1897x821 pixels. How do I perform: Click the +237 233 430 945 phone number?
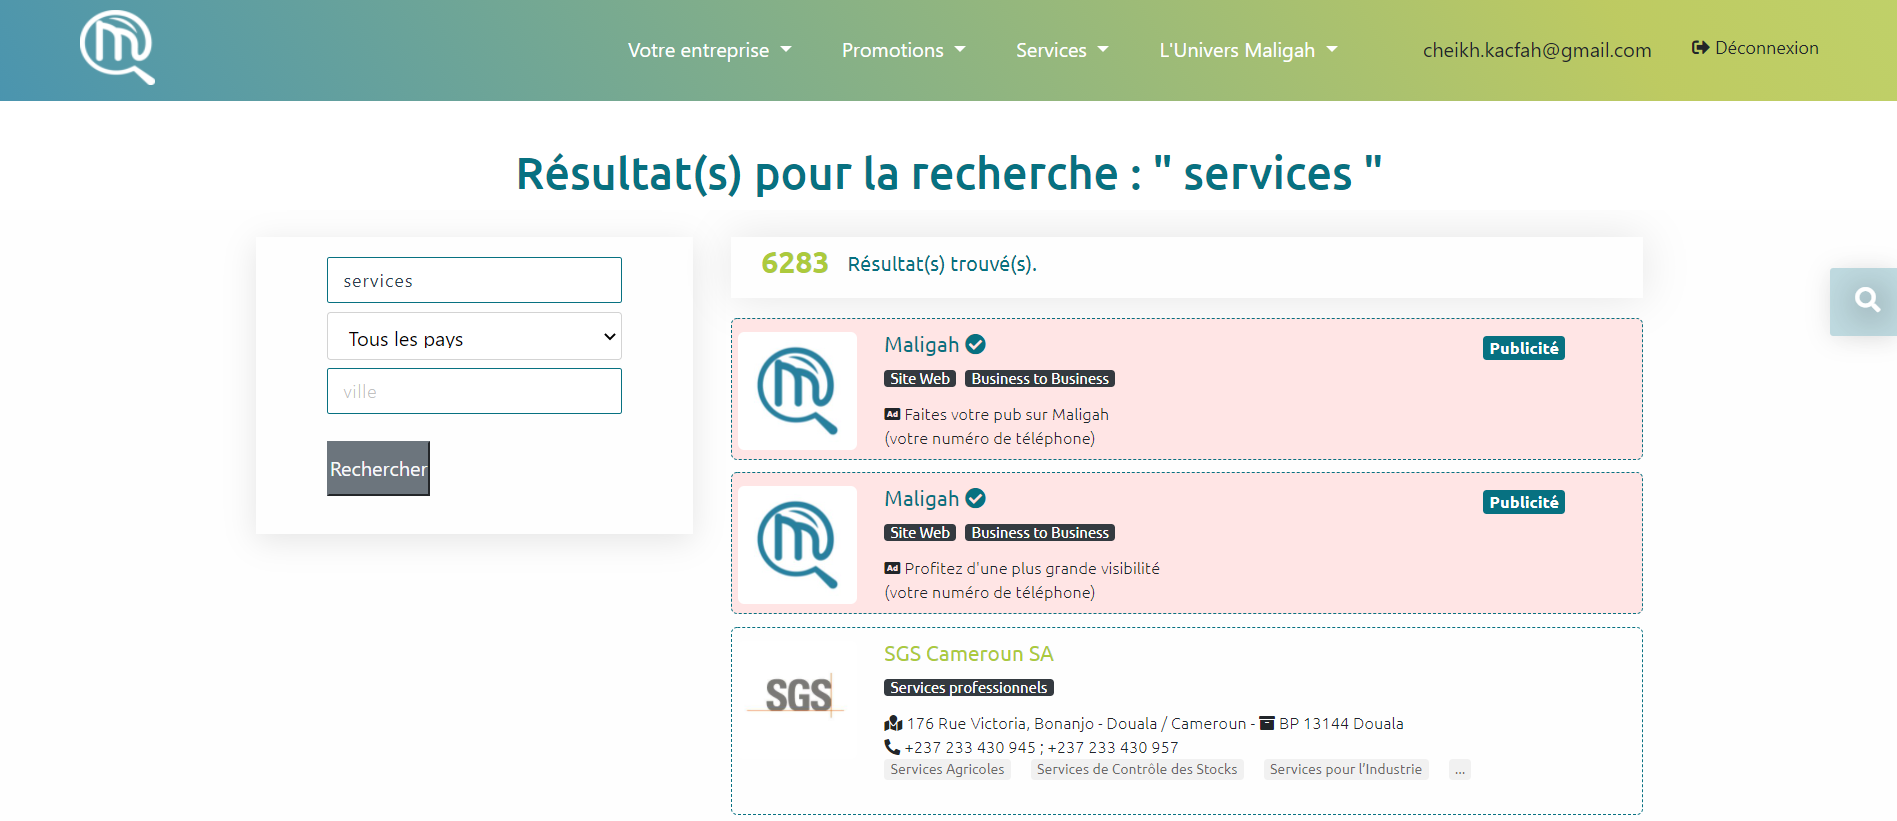click(x=970, y=747)
